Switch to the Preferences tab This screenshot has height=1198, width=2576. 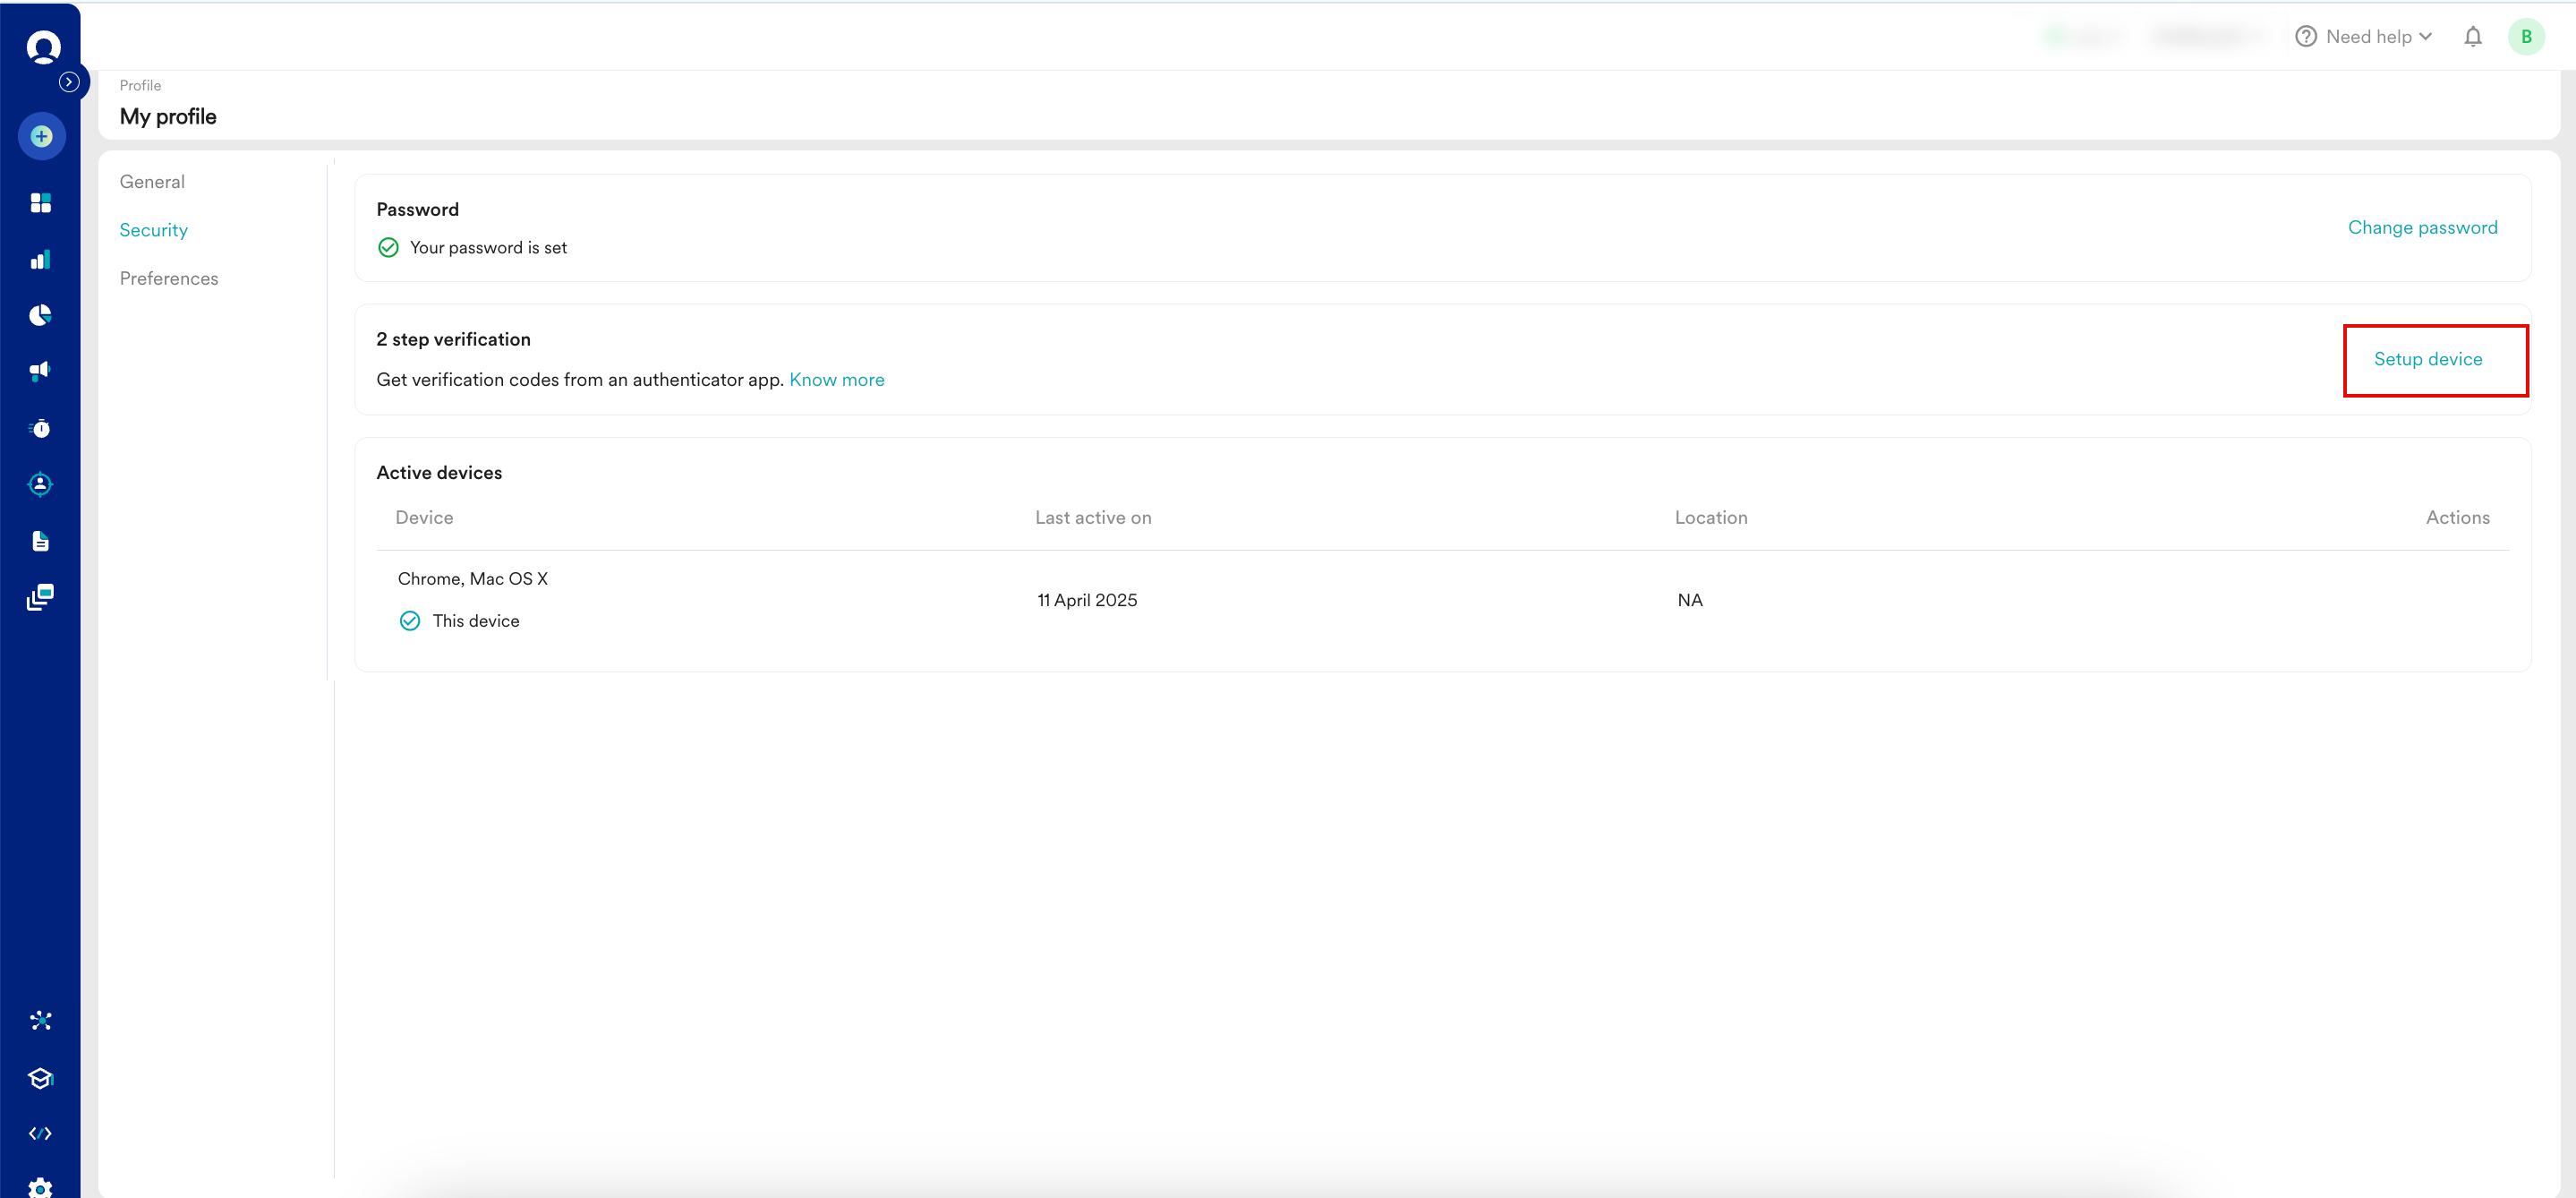pyautogui.click(x=169, y=279)
